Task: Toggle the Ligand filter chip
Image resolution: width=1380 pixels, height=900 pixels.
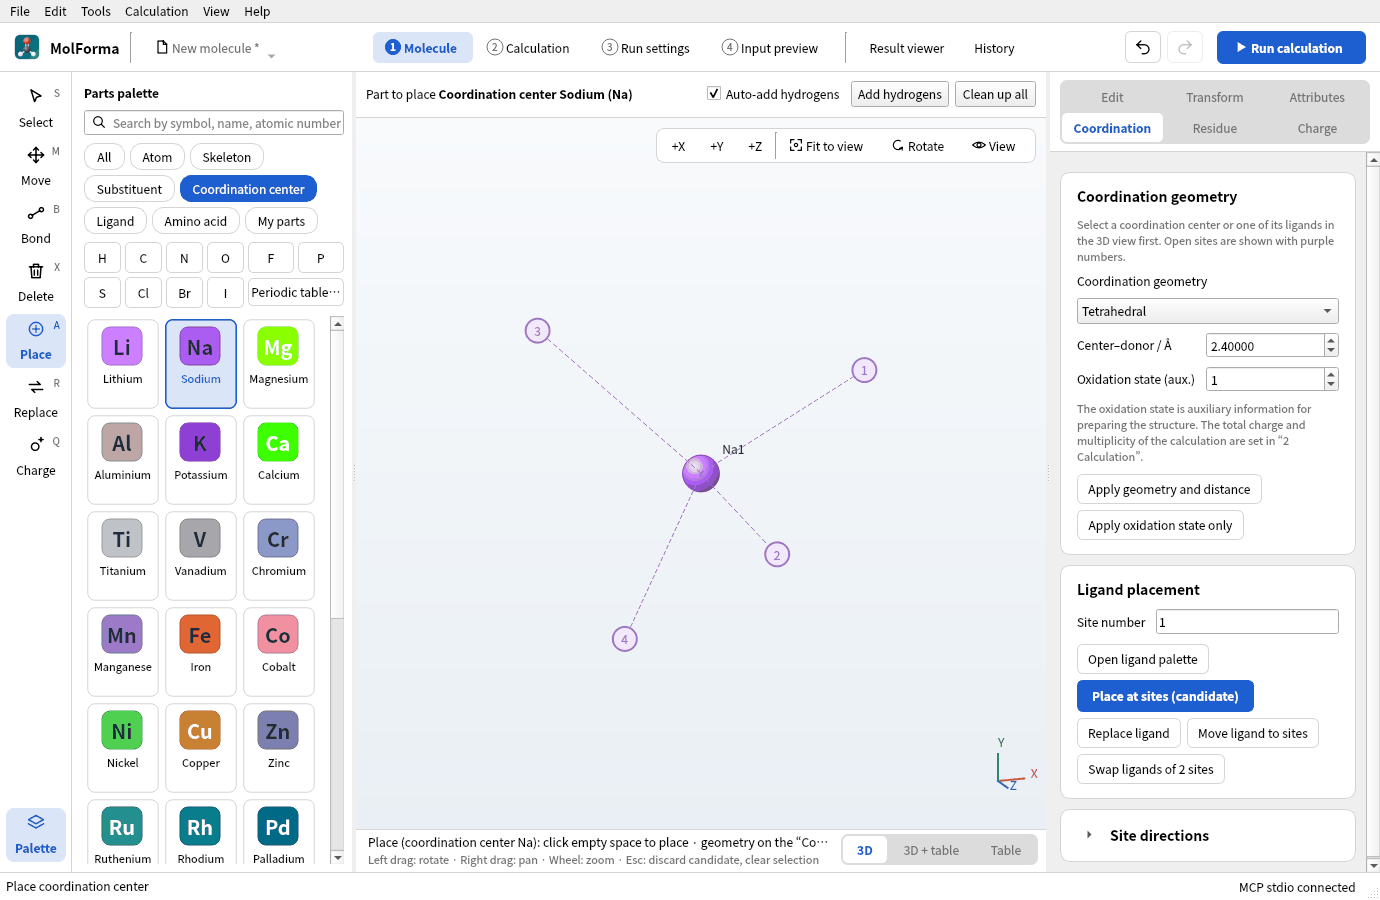Action: [x=115, y=221]
